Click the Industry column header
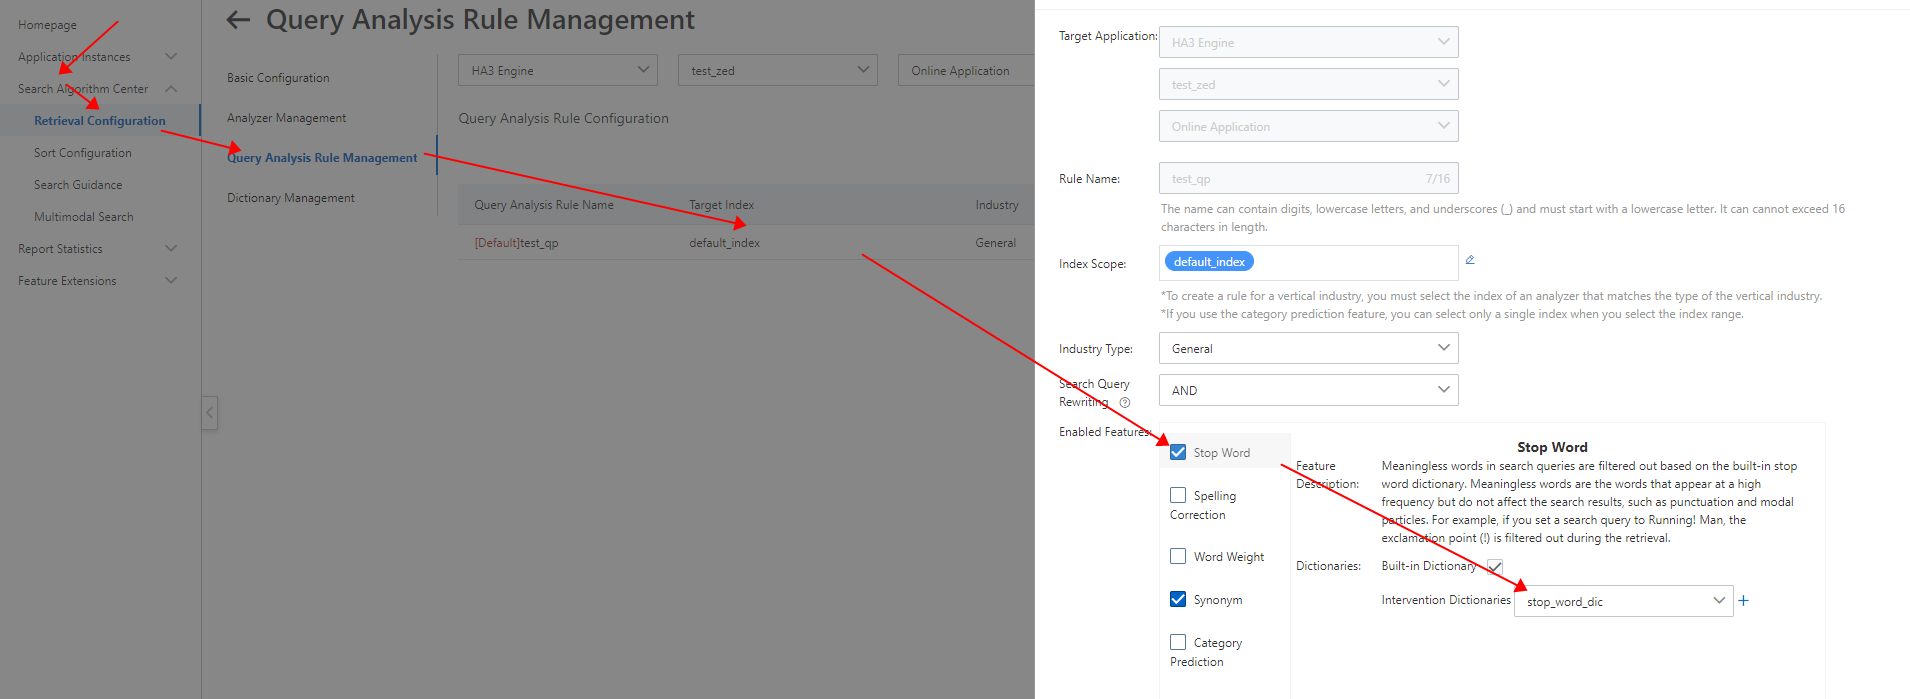 (997, 205)
